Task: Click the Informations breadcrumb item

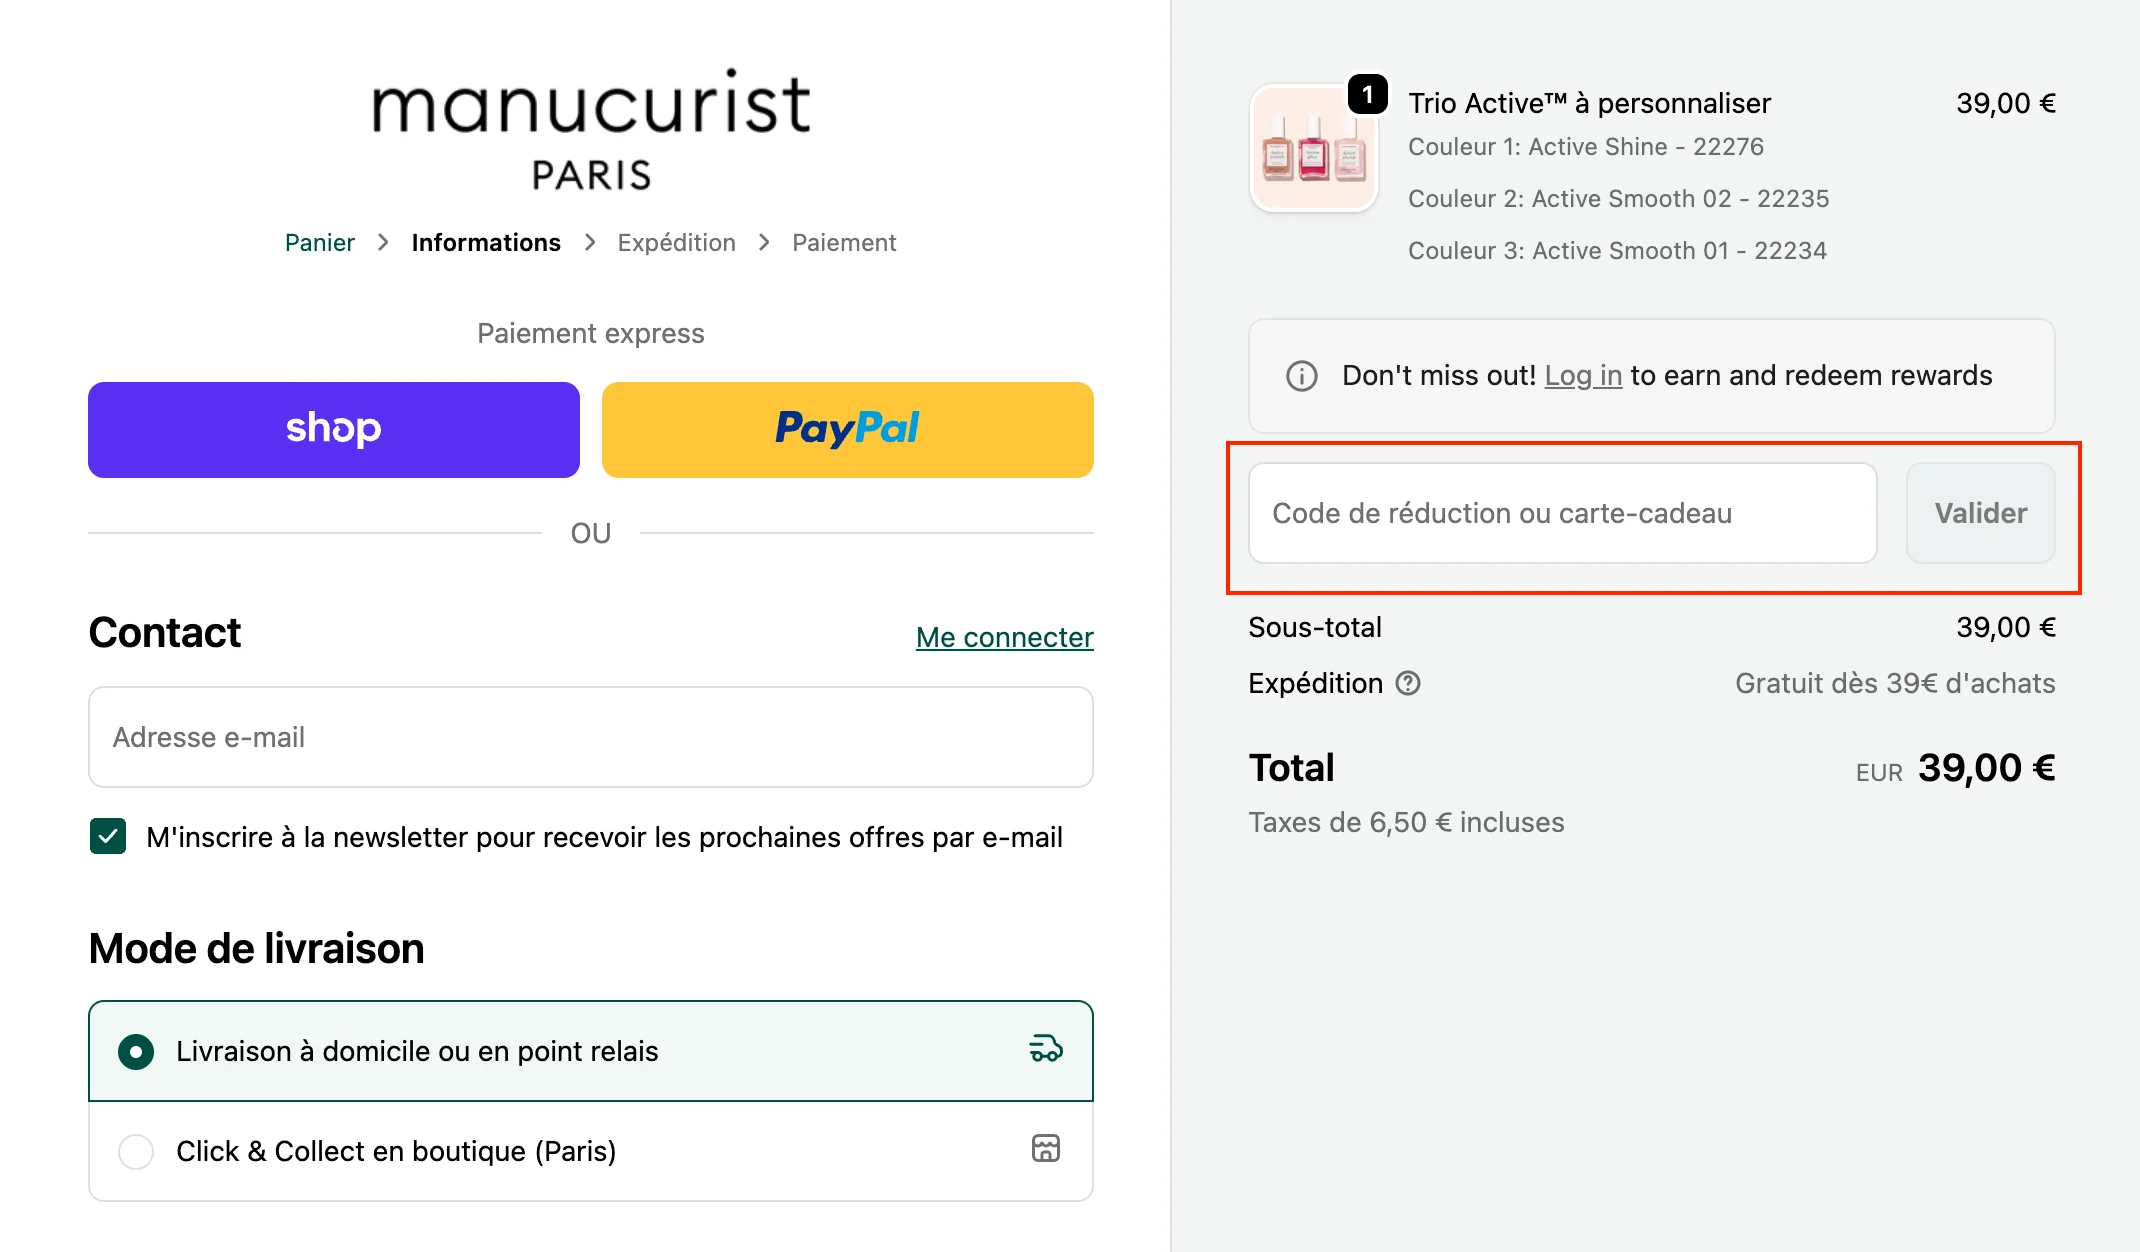Action: click(x=486, y=242)
